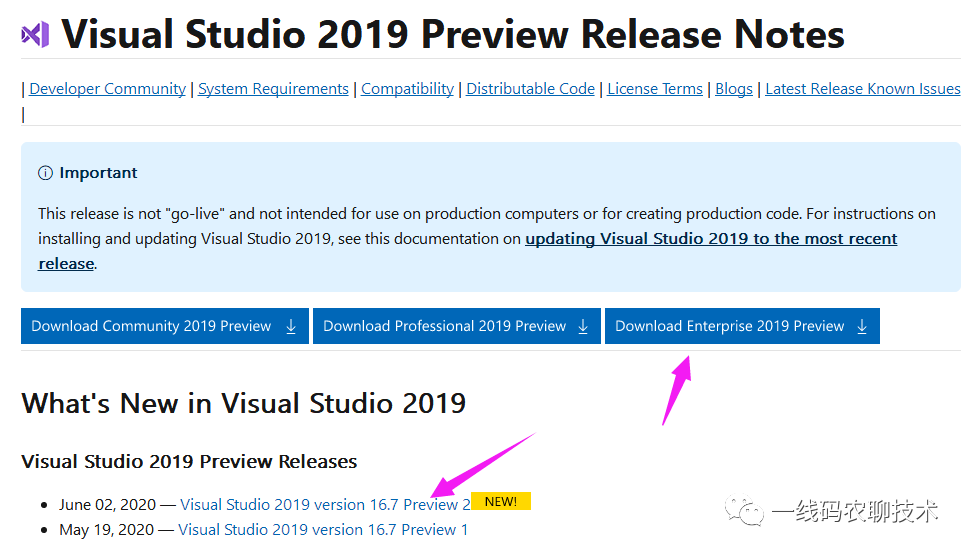Image resolution: width=970 pixels, height=554 pixels.
Task: Open the Developer Community link
Action: pos(107,89)
